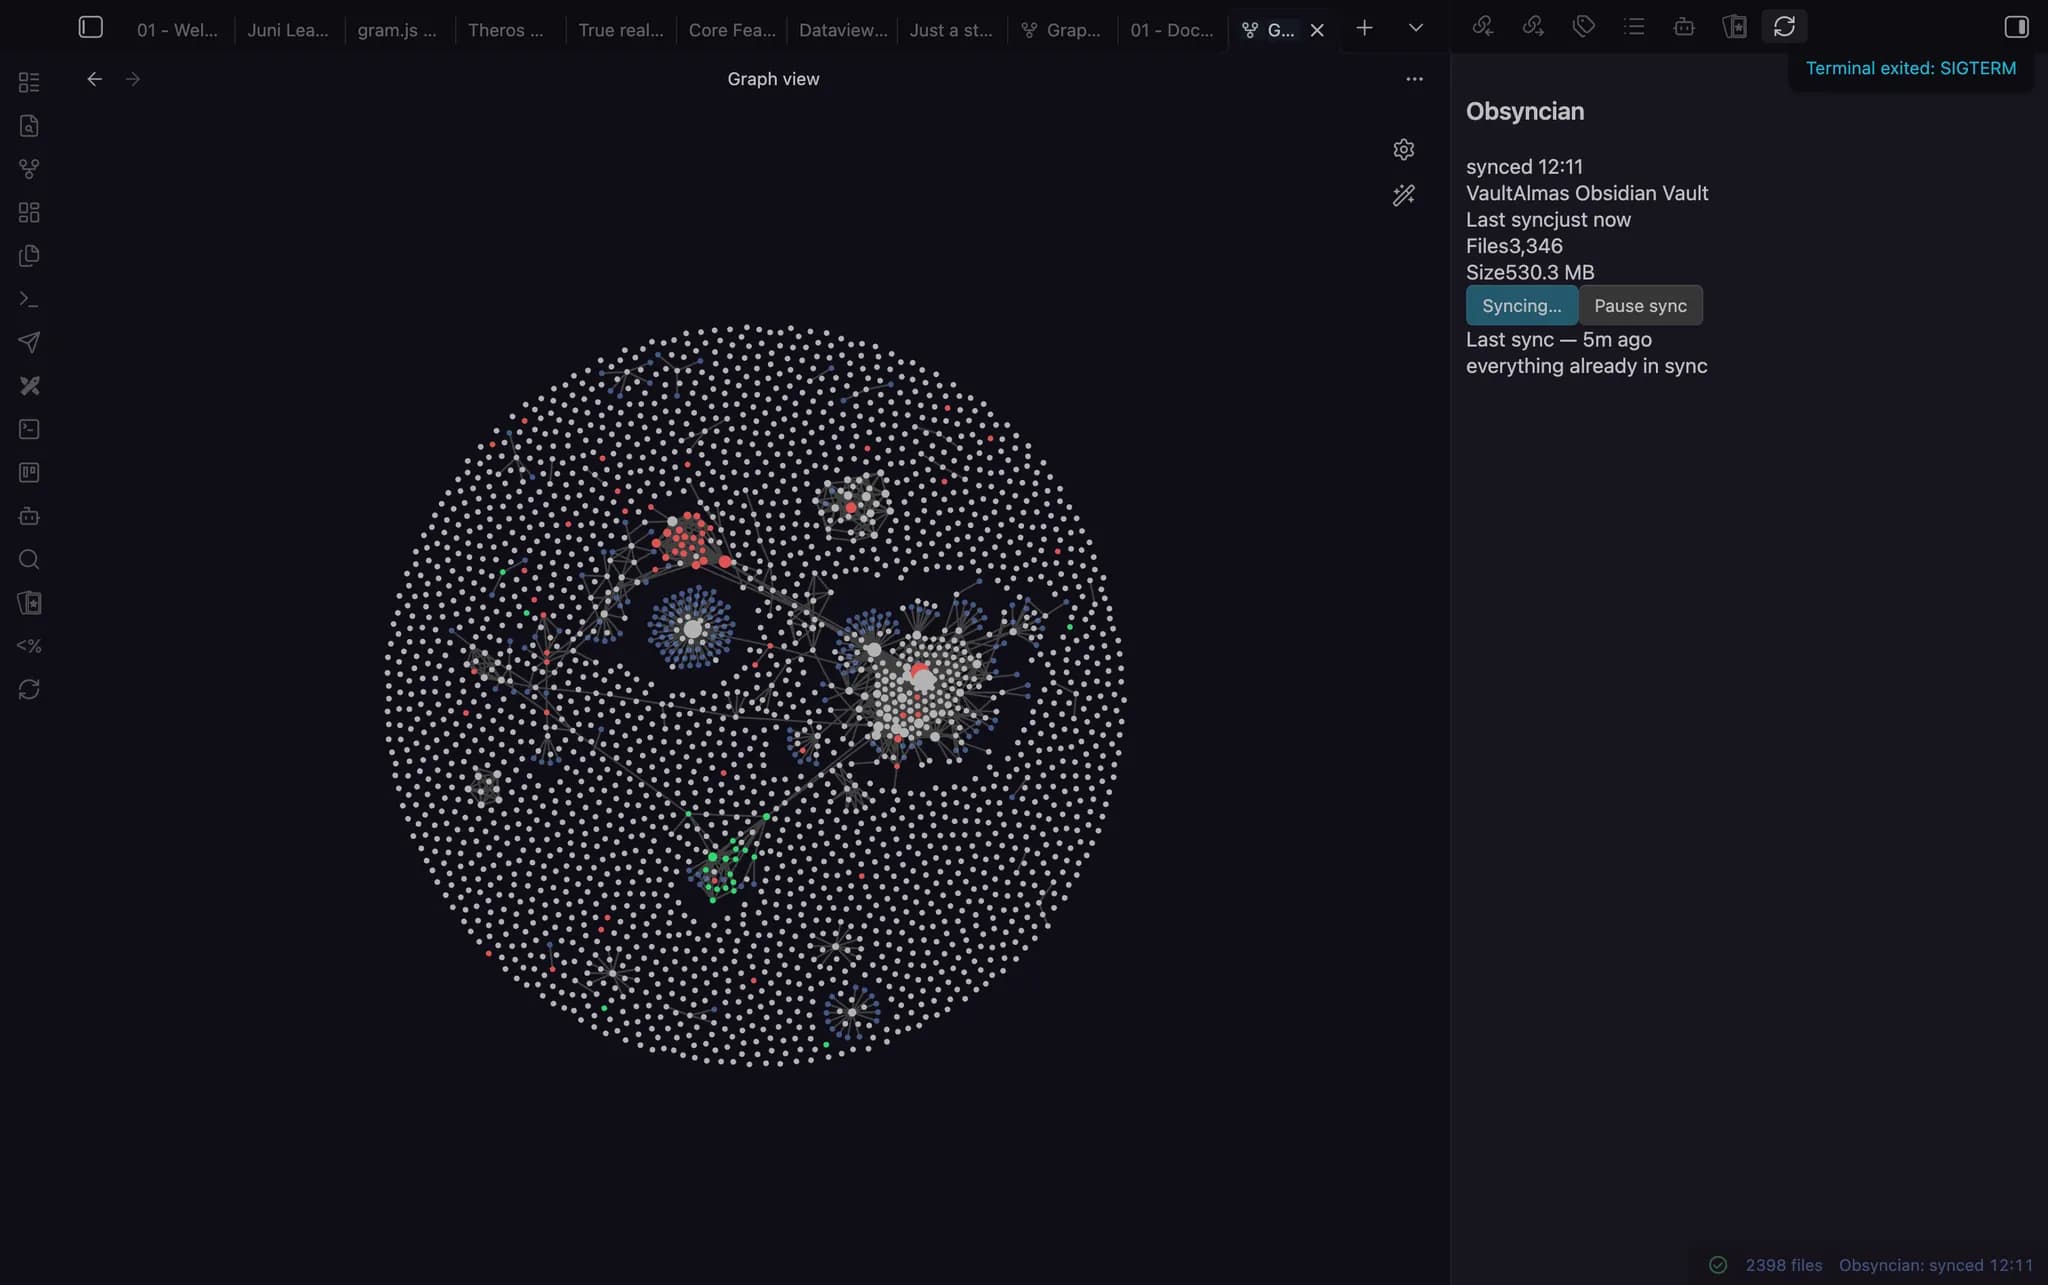Screen dimensions: 2048x1285
Task: Click the templater <% icon
Action: 29,646
